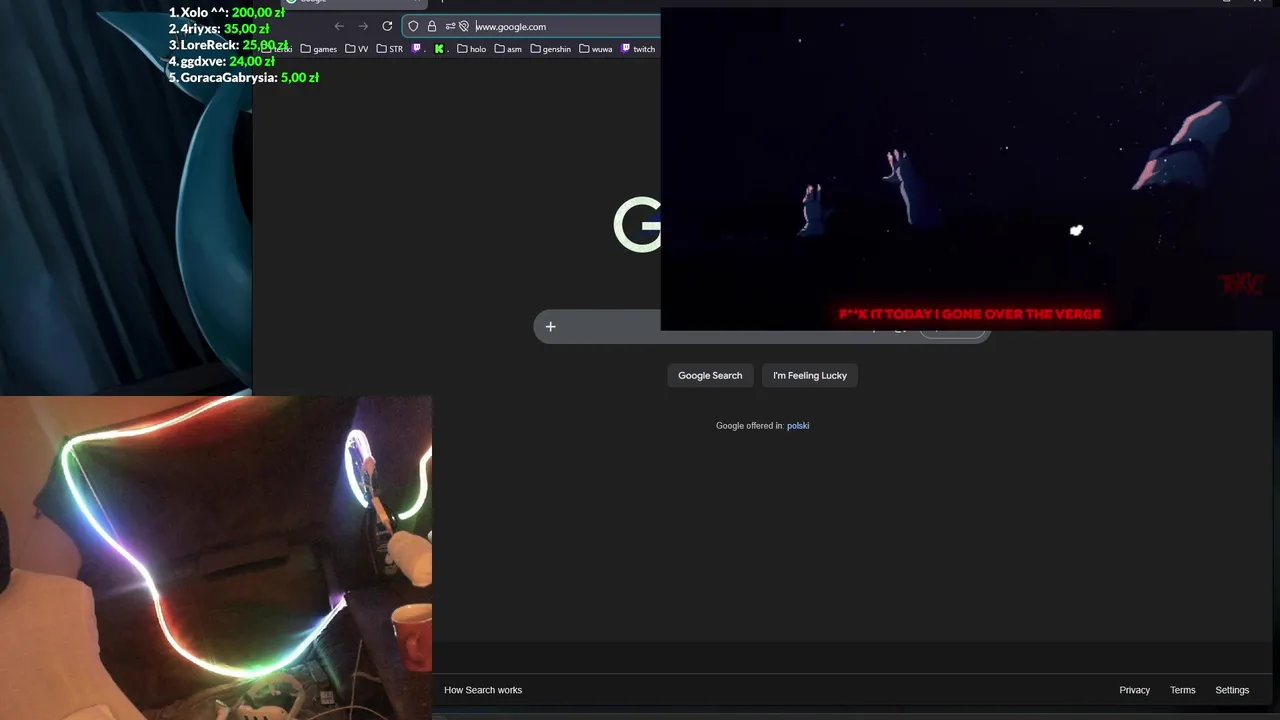Open How Search works link
This screenshot has height=720, width=1280.
tap(483, 690)
